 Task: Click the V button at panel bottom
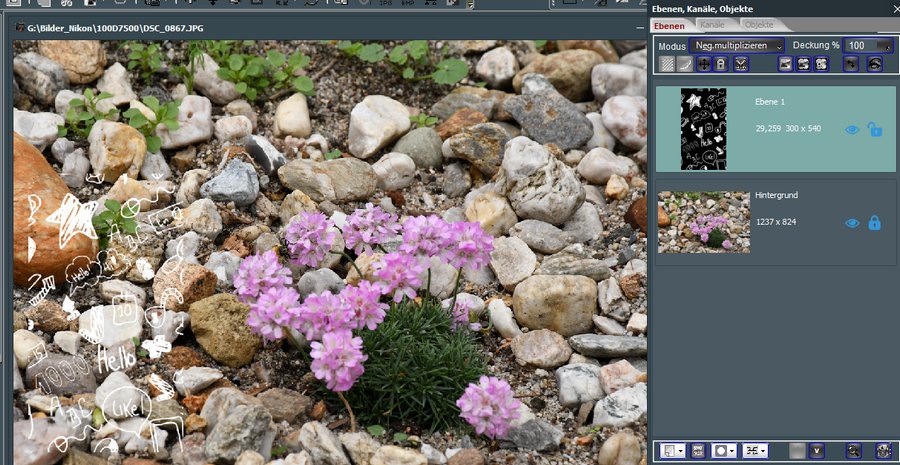(817, 451)
